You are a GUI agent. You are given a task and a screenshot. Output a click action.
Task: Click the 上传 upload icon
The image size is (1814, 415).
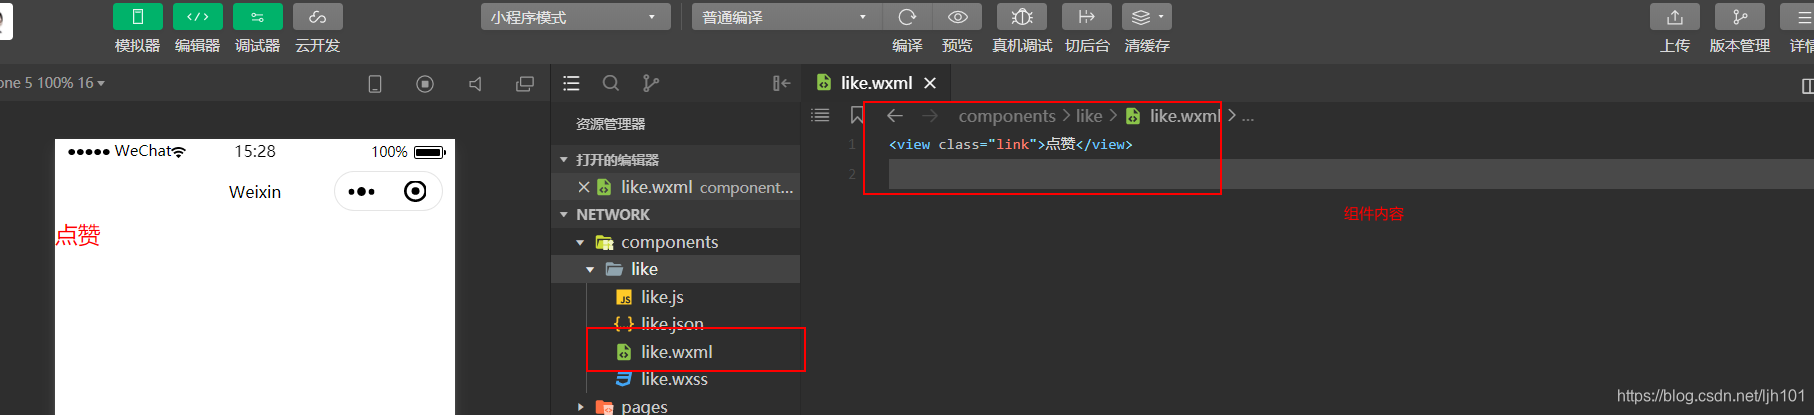click(1675, 17)
